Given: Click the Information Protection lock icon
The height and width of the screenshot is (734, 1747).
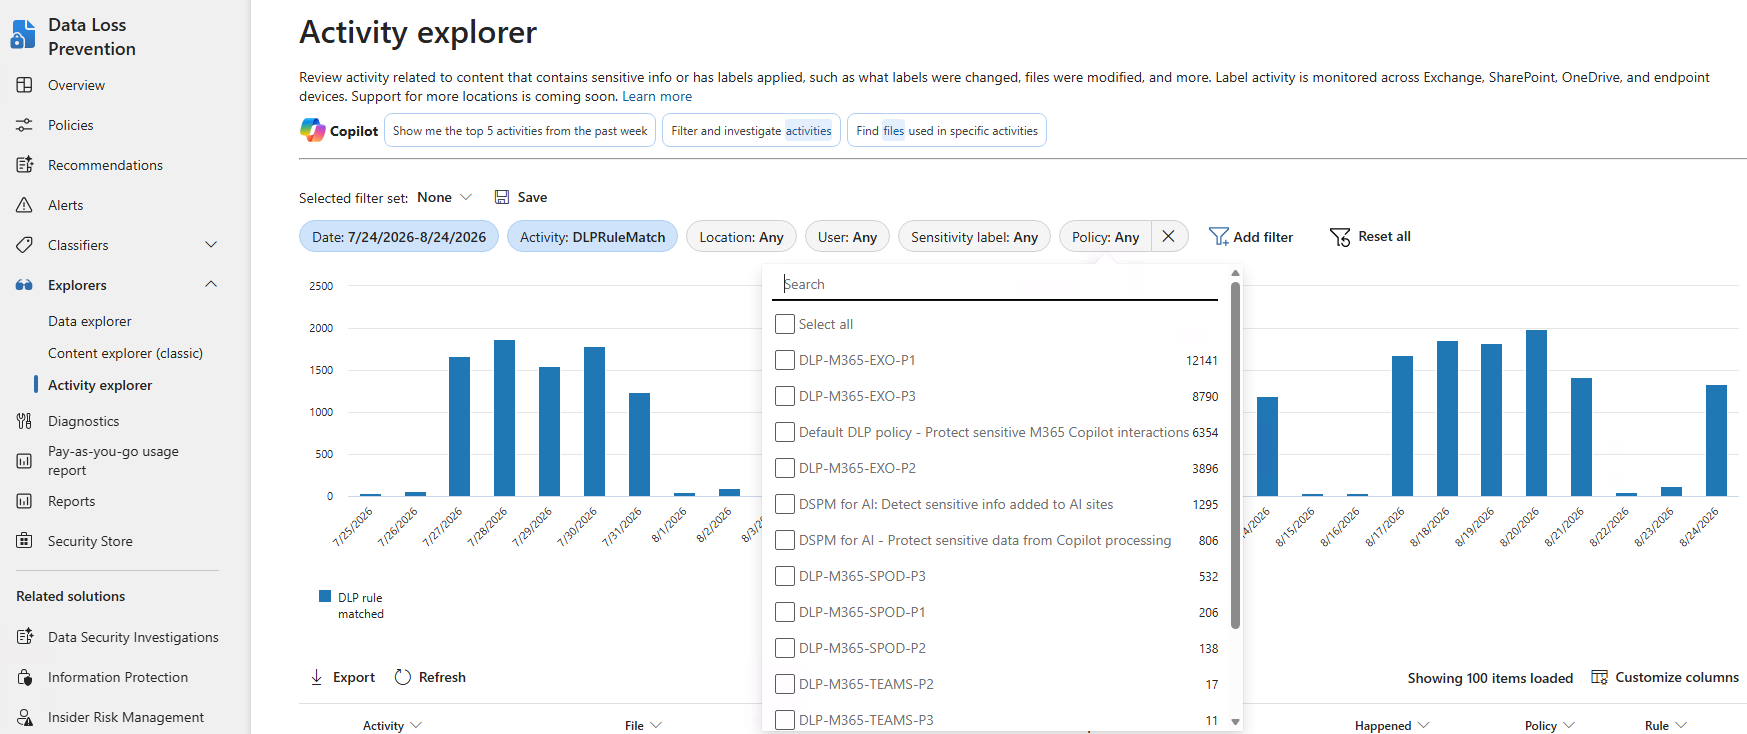Looking at the screenshot, I should 24,677.
